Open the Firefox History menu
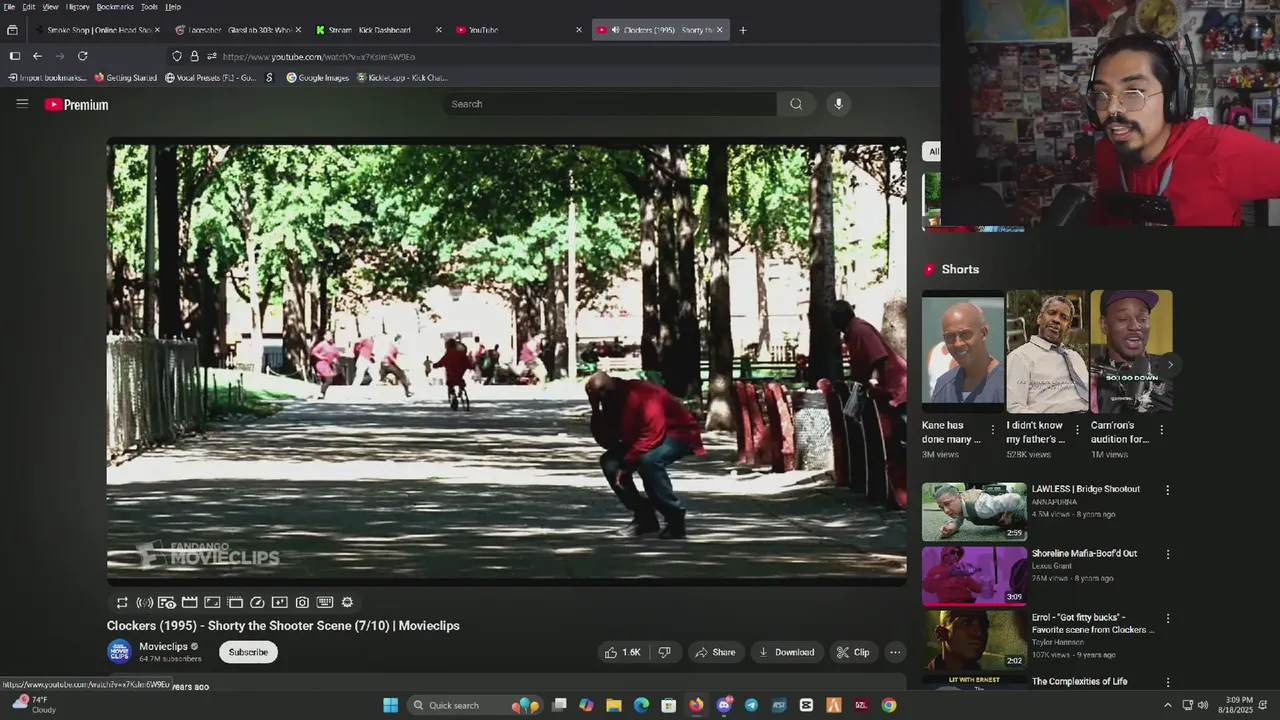The width and height of the screenshot is (1280, 720). 77,7
